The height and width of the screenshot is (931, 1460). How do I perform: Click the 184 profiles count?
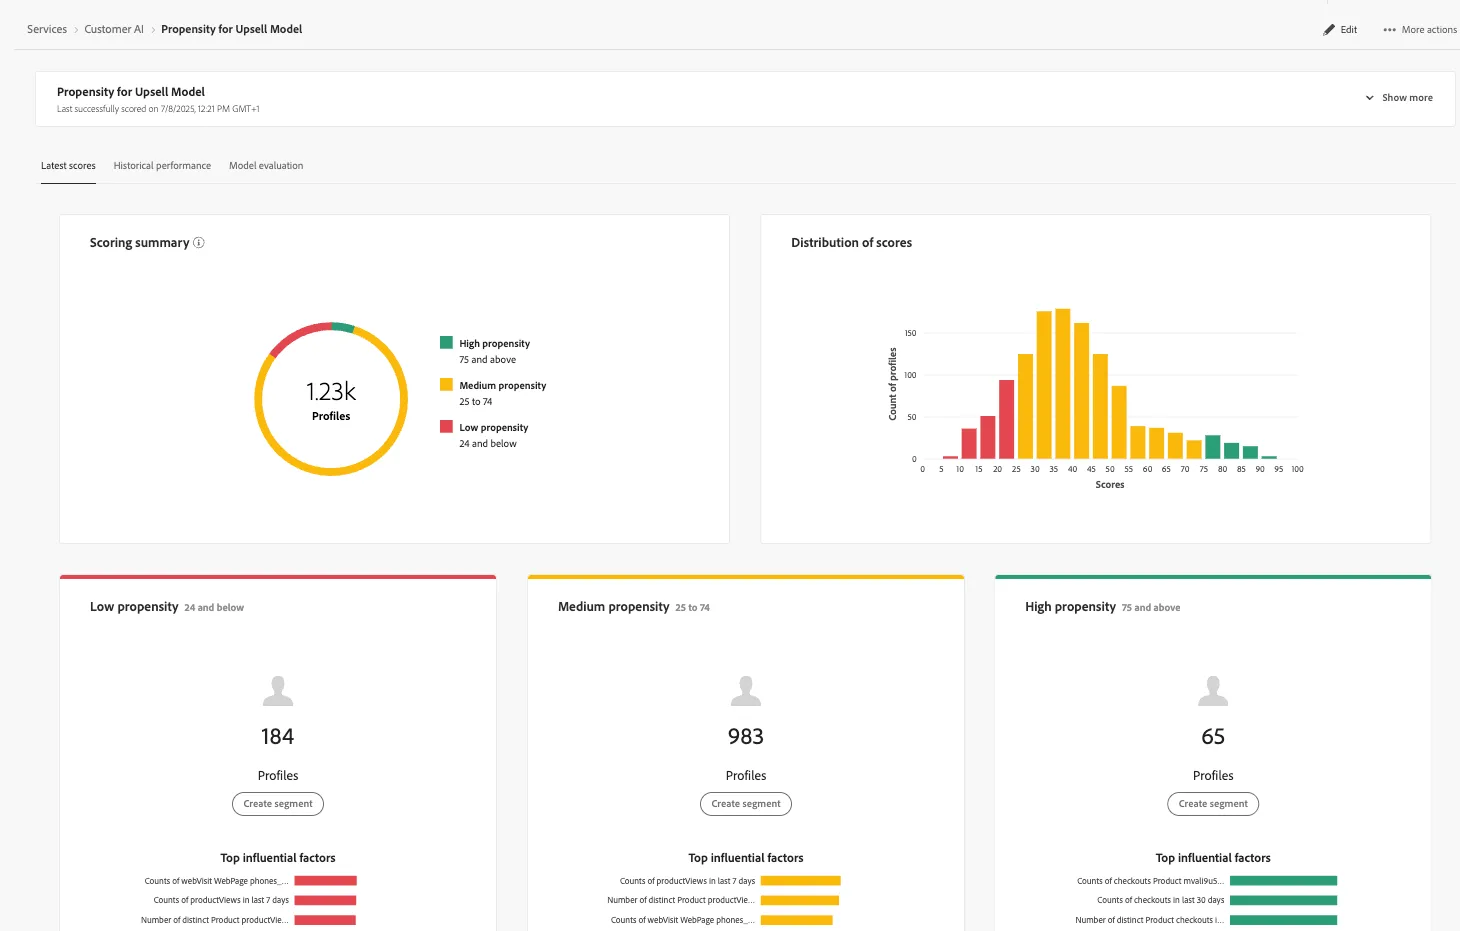pos(277,737)
